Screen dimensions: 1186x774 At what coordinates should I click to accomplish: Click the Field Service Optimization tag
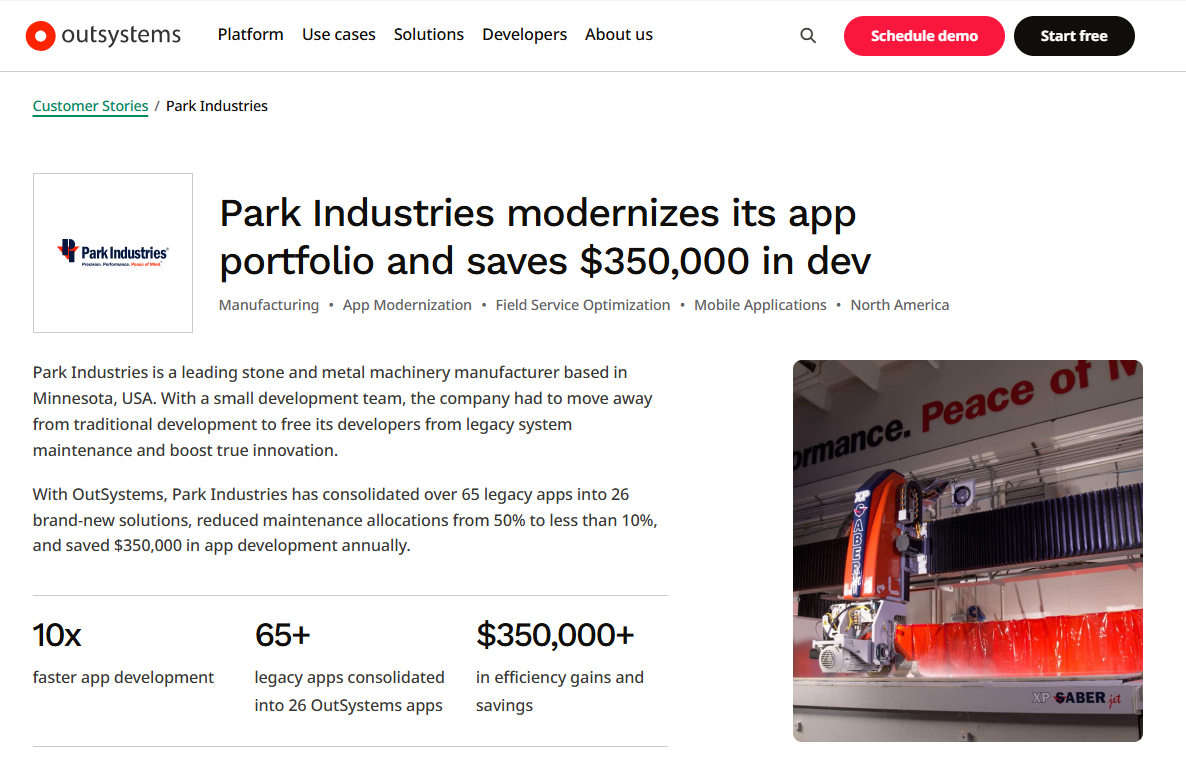(582, 305)
